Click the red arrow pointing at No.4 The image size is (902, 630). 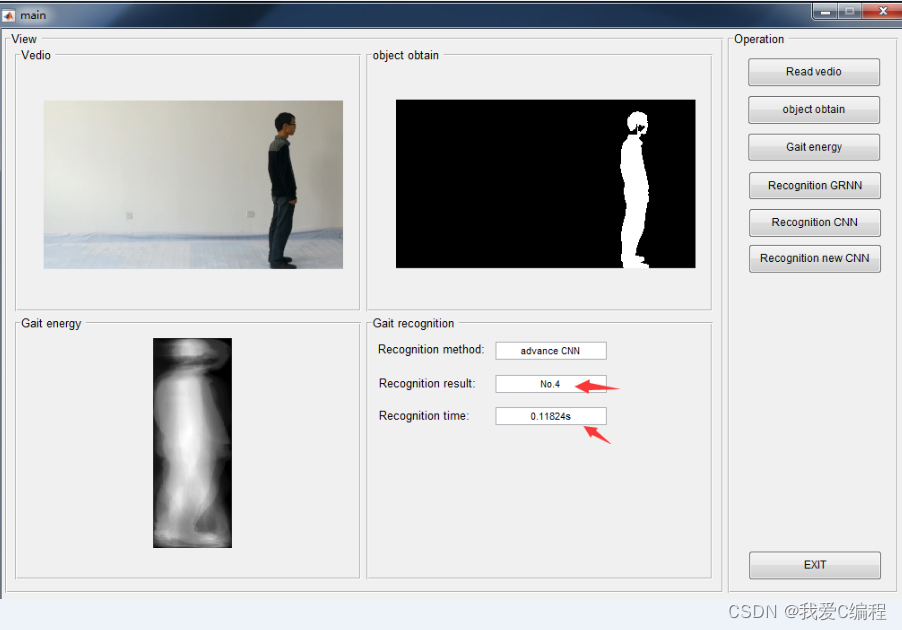tap(596, 386)
